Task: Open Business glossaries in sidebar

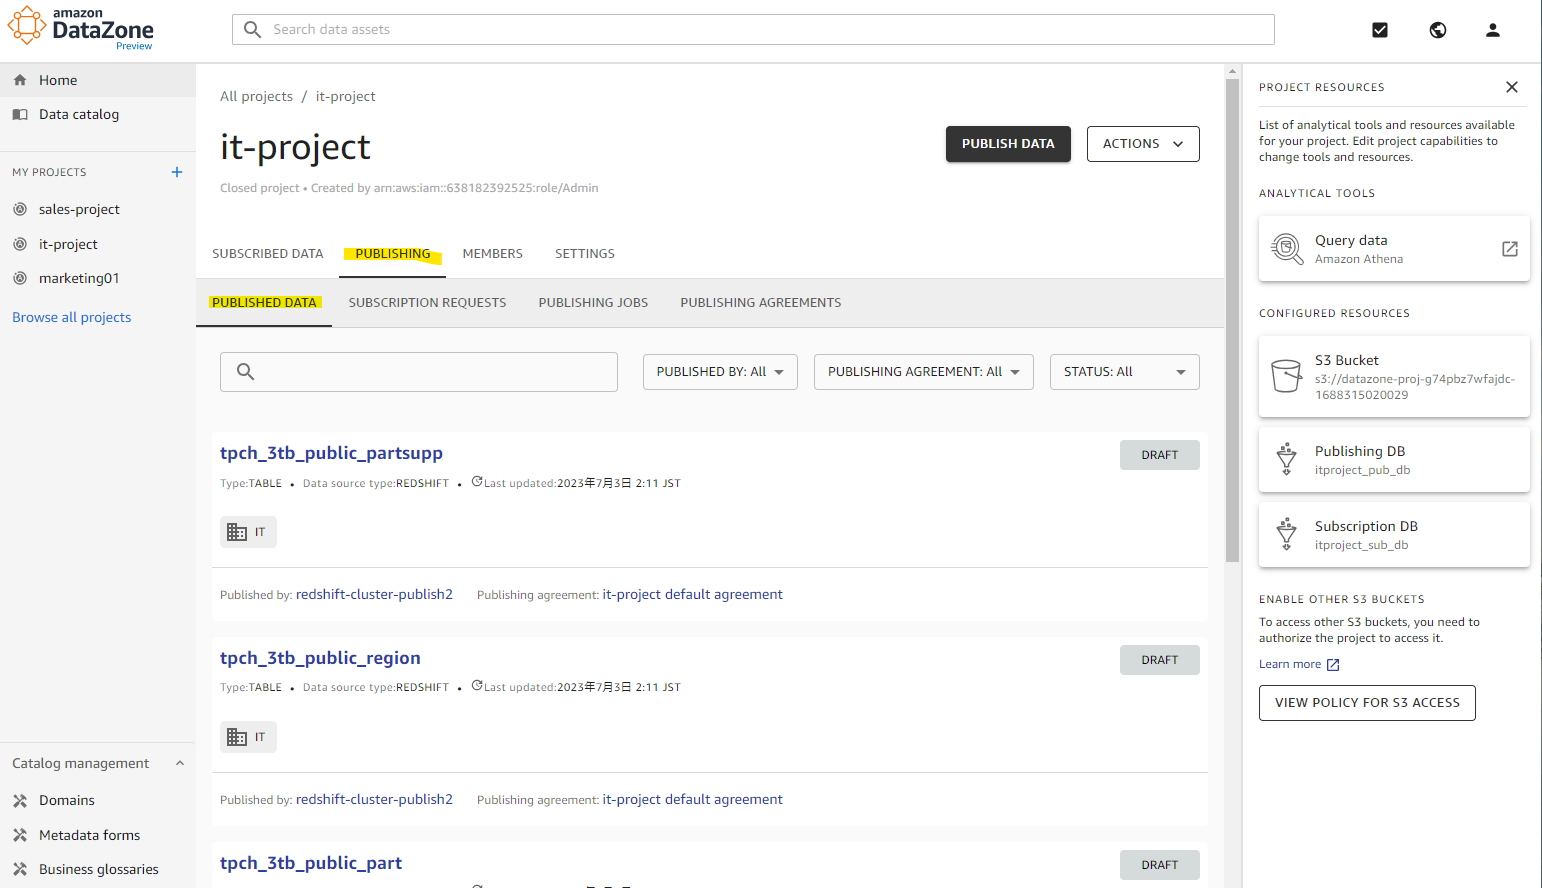Action: [98, 869]
